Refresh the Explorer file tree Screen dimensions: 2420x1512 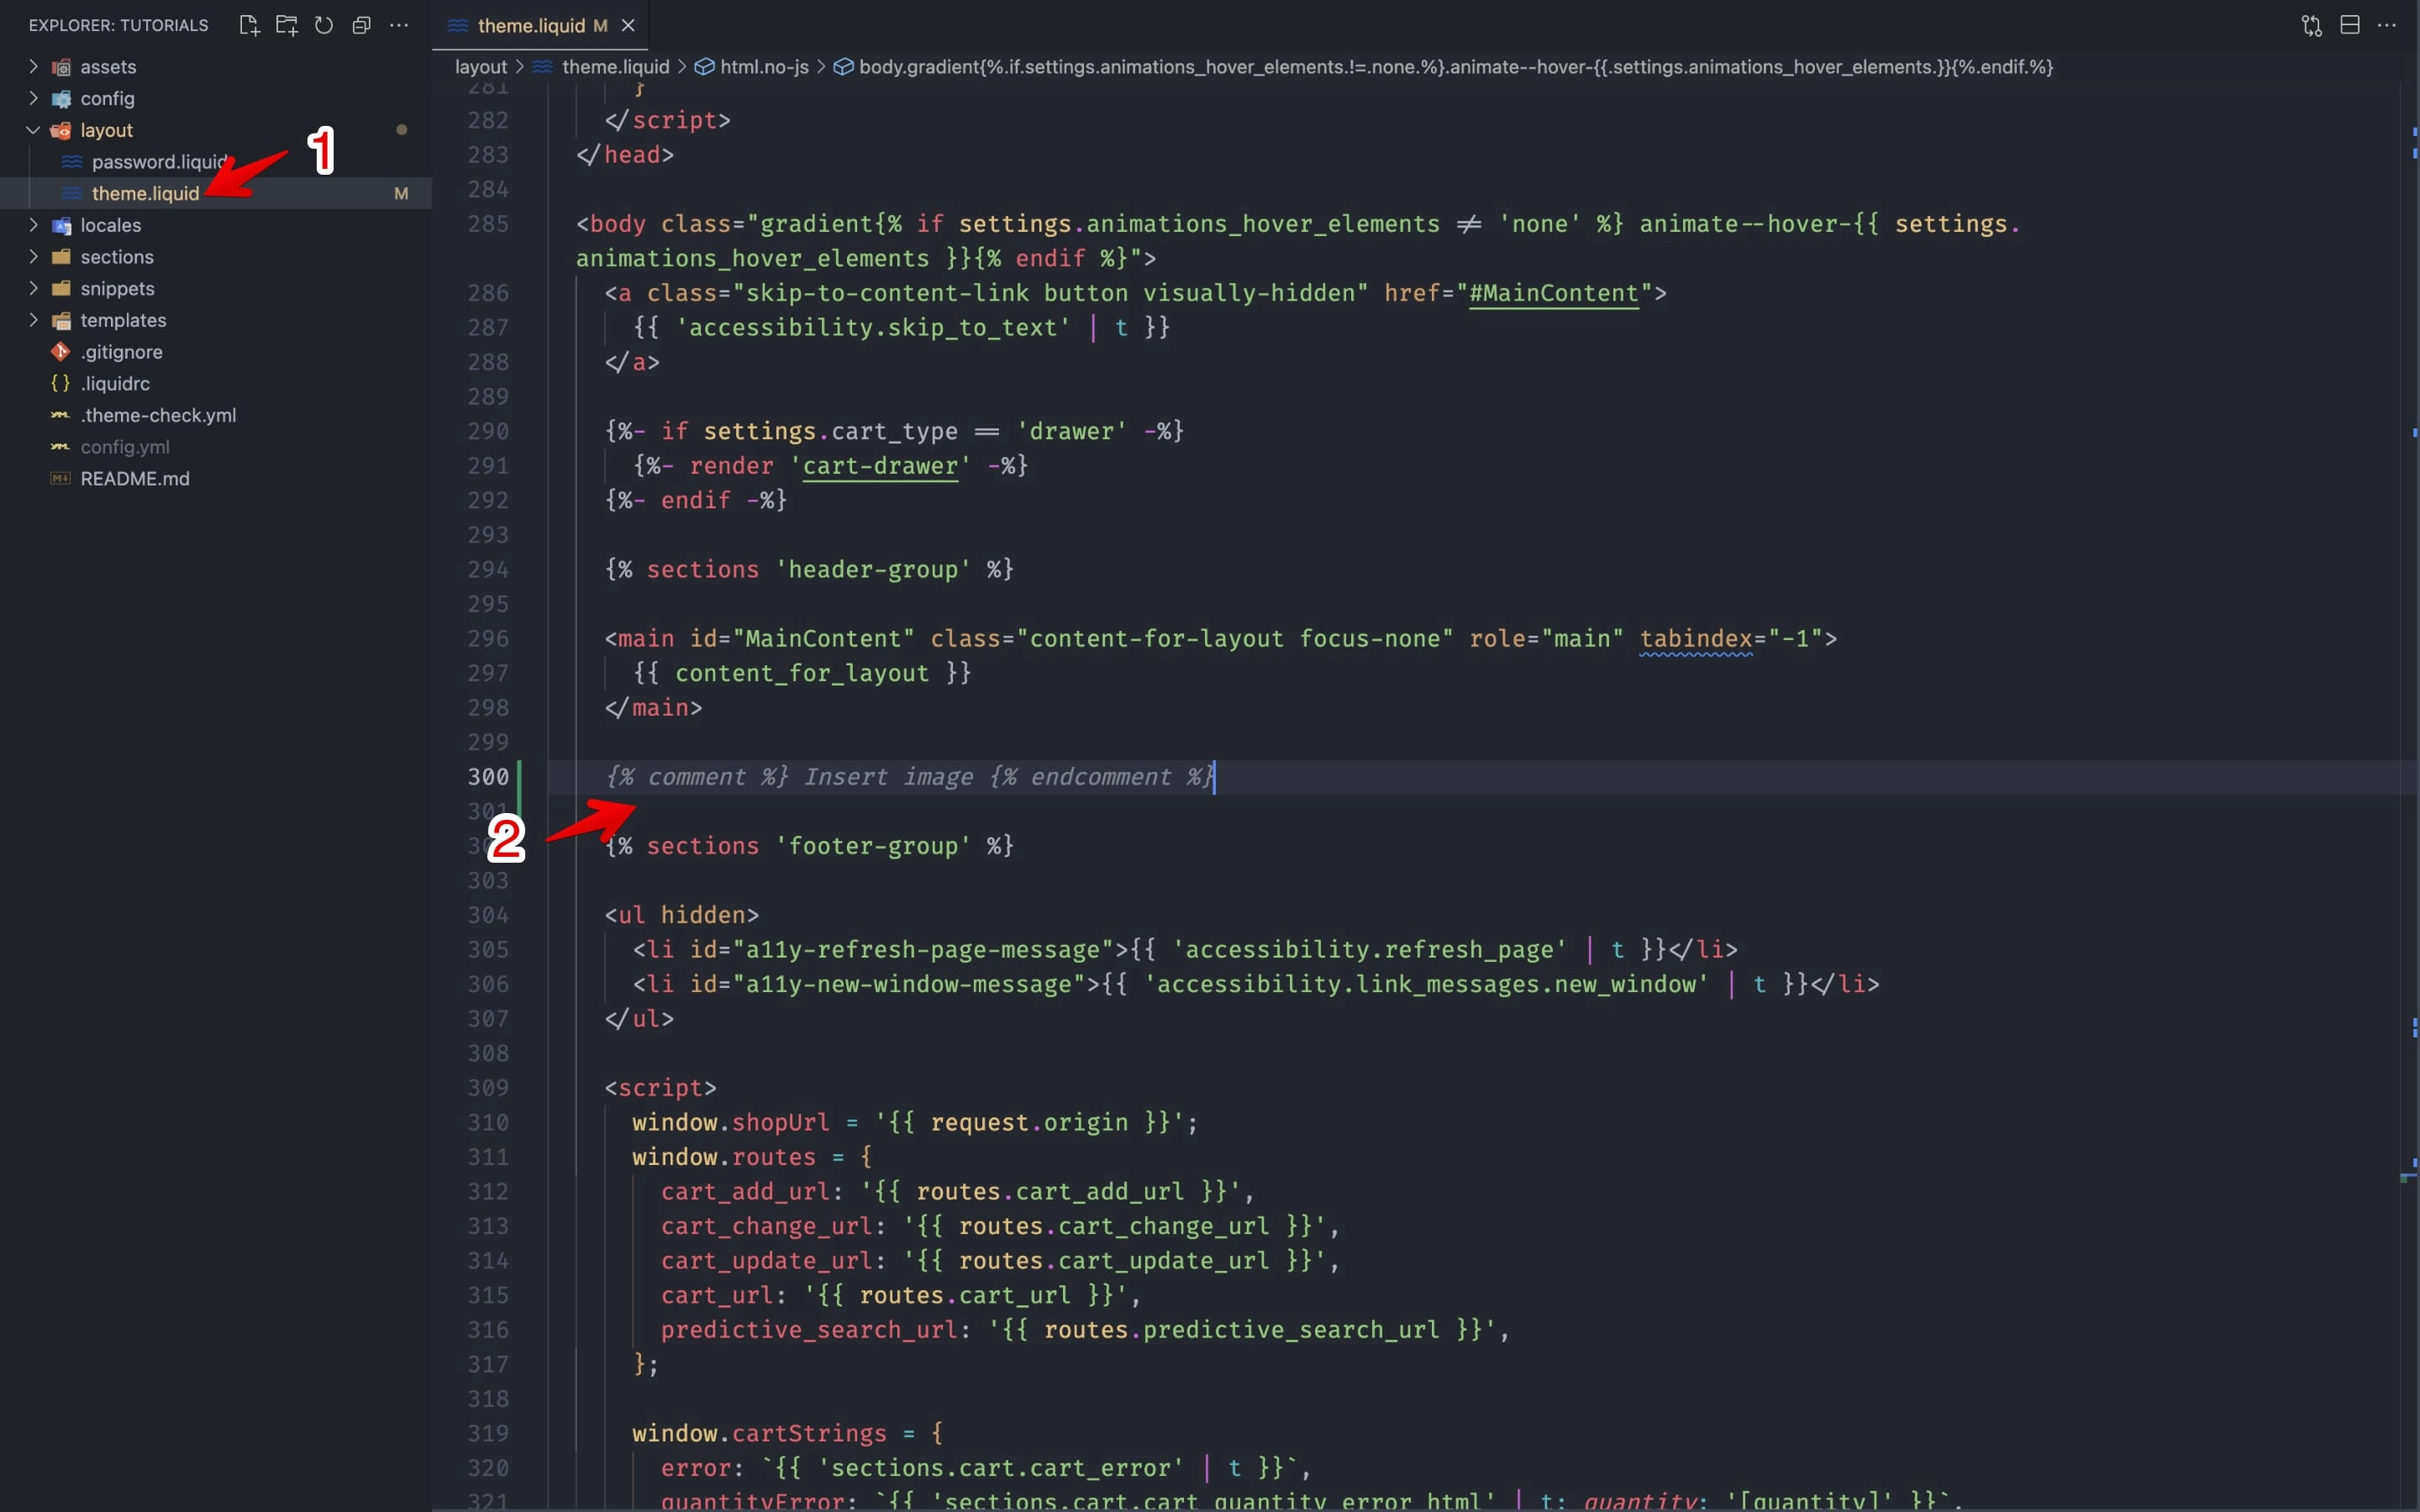pos(324,25)
